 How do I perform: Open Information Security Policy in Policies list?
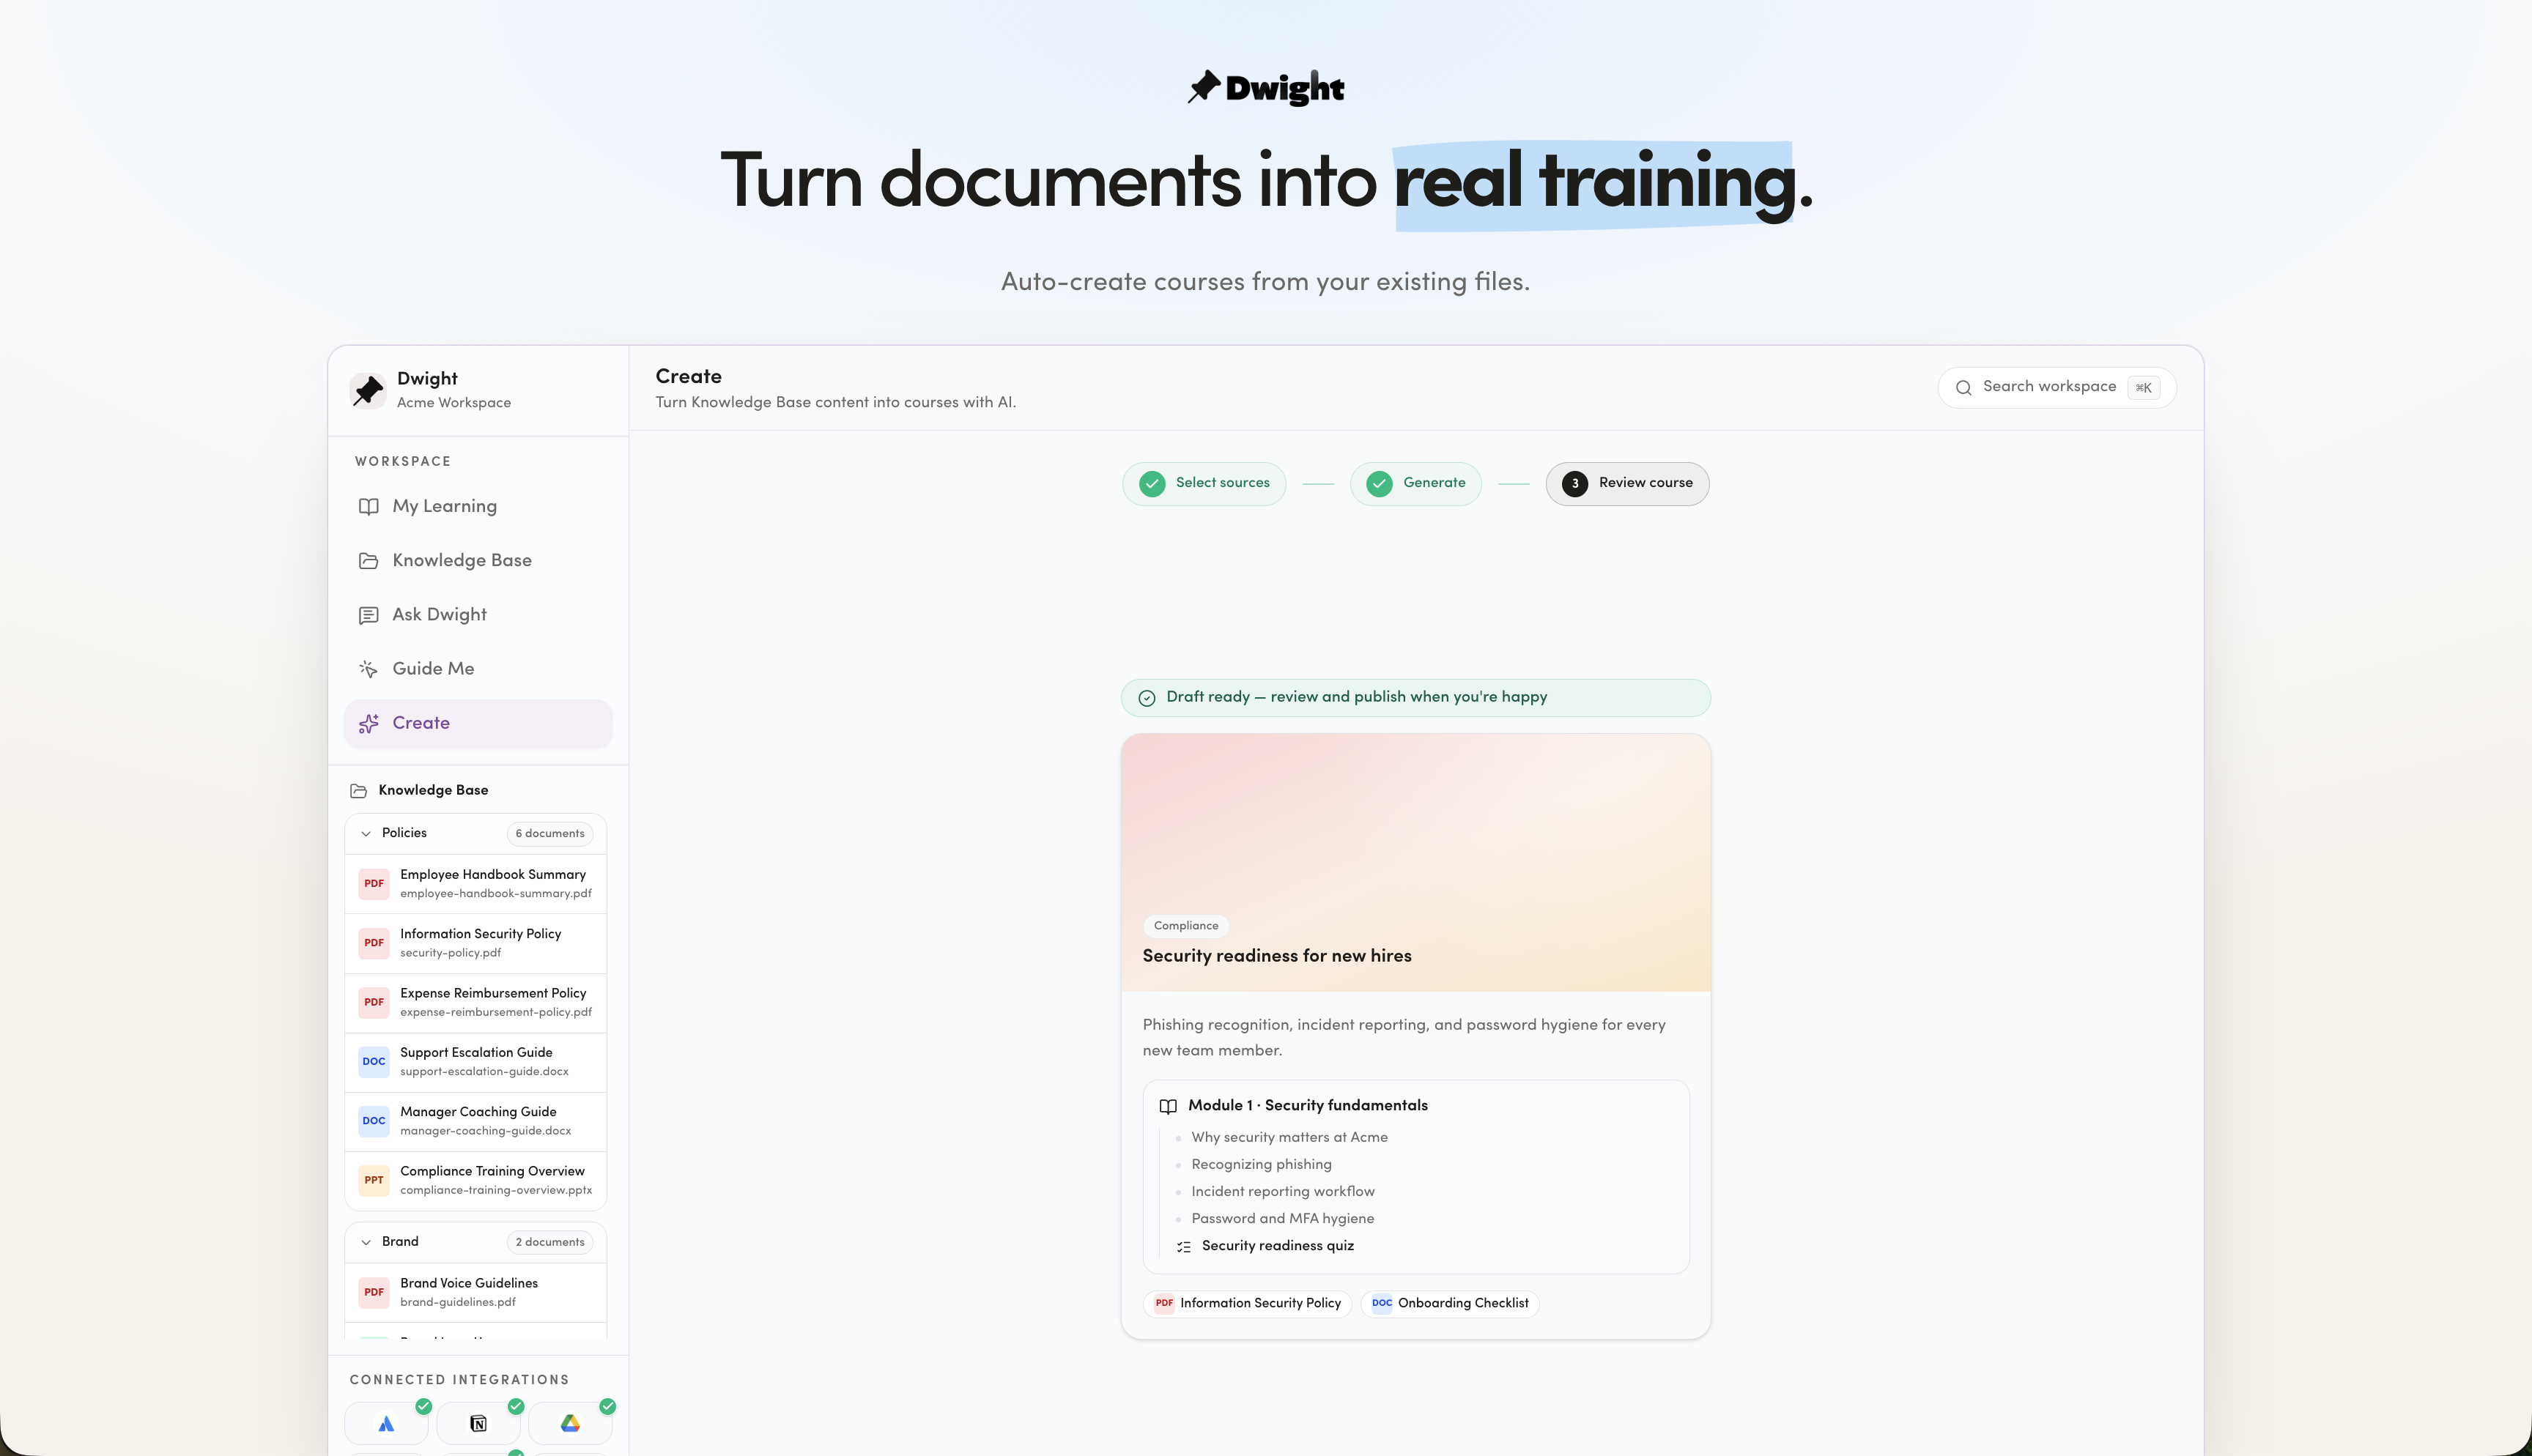pyautogui.click(x=476, y=943)
